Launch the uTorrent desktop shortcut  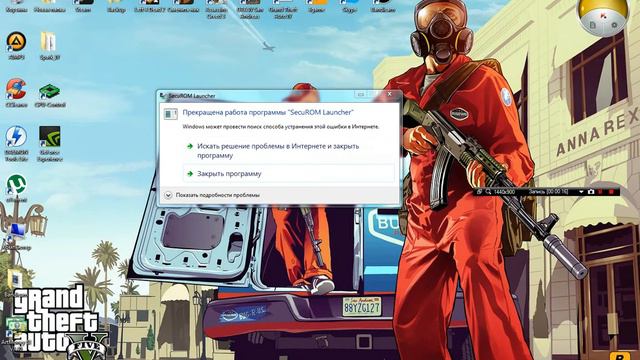point(16,188)
